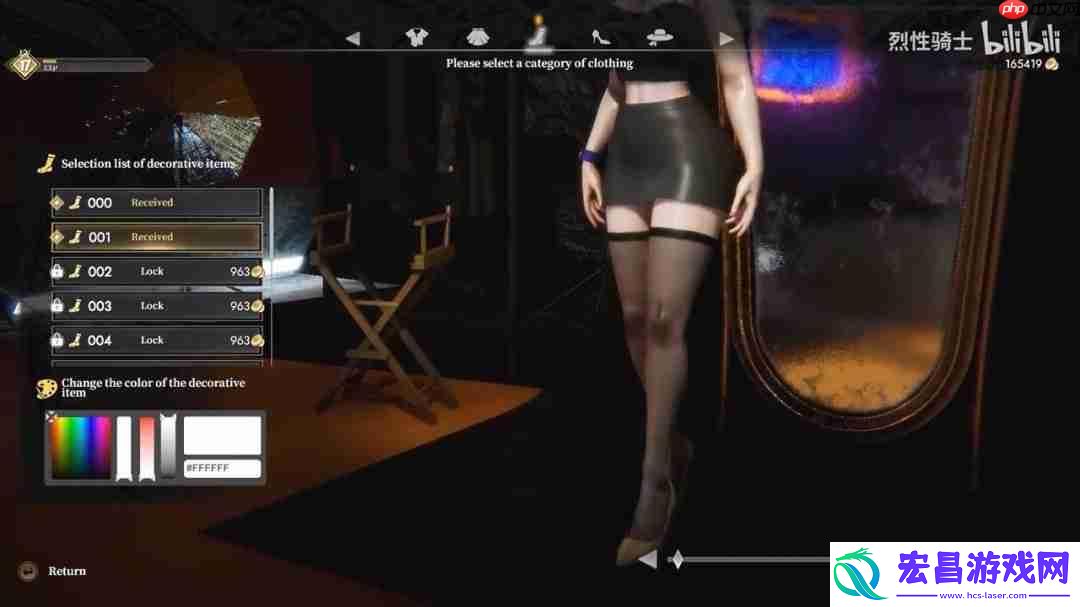Click the white vertical color slider
The width and height of the screenshot is (1080, 607).
pos(124,448)
